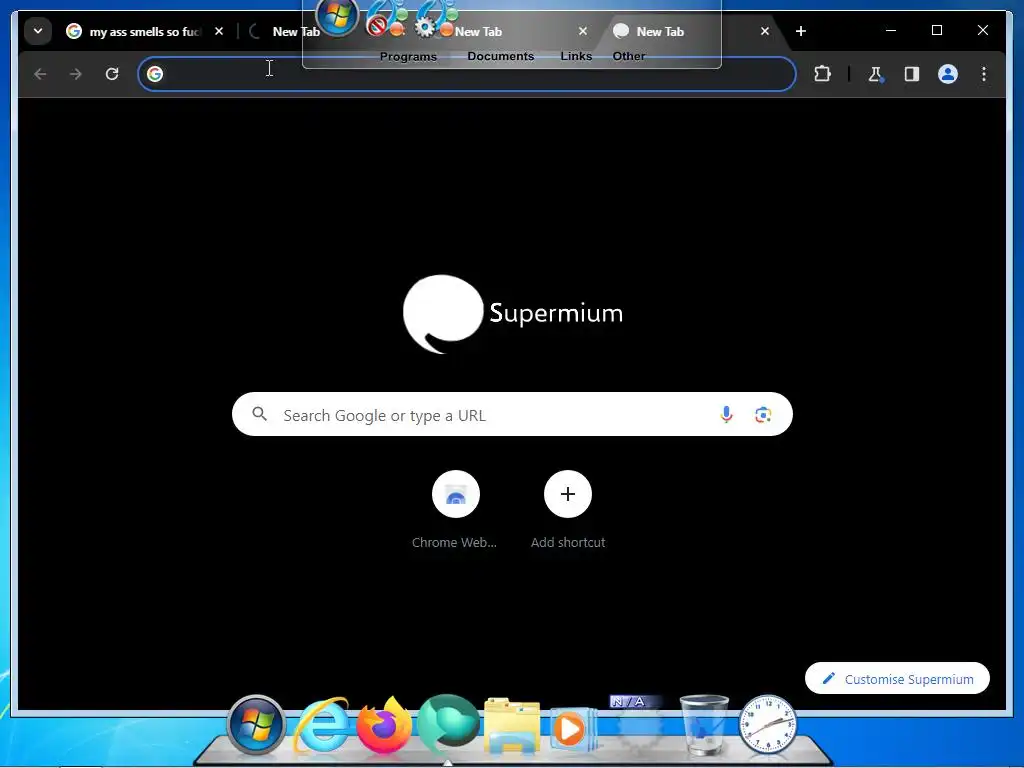Switch to the 'my ass smells' Google tab

point(136,31)
